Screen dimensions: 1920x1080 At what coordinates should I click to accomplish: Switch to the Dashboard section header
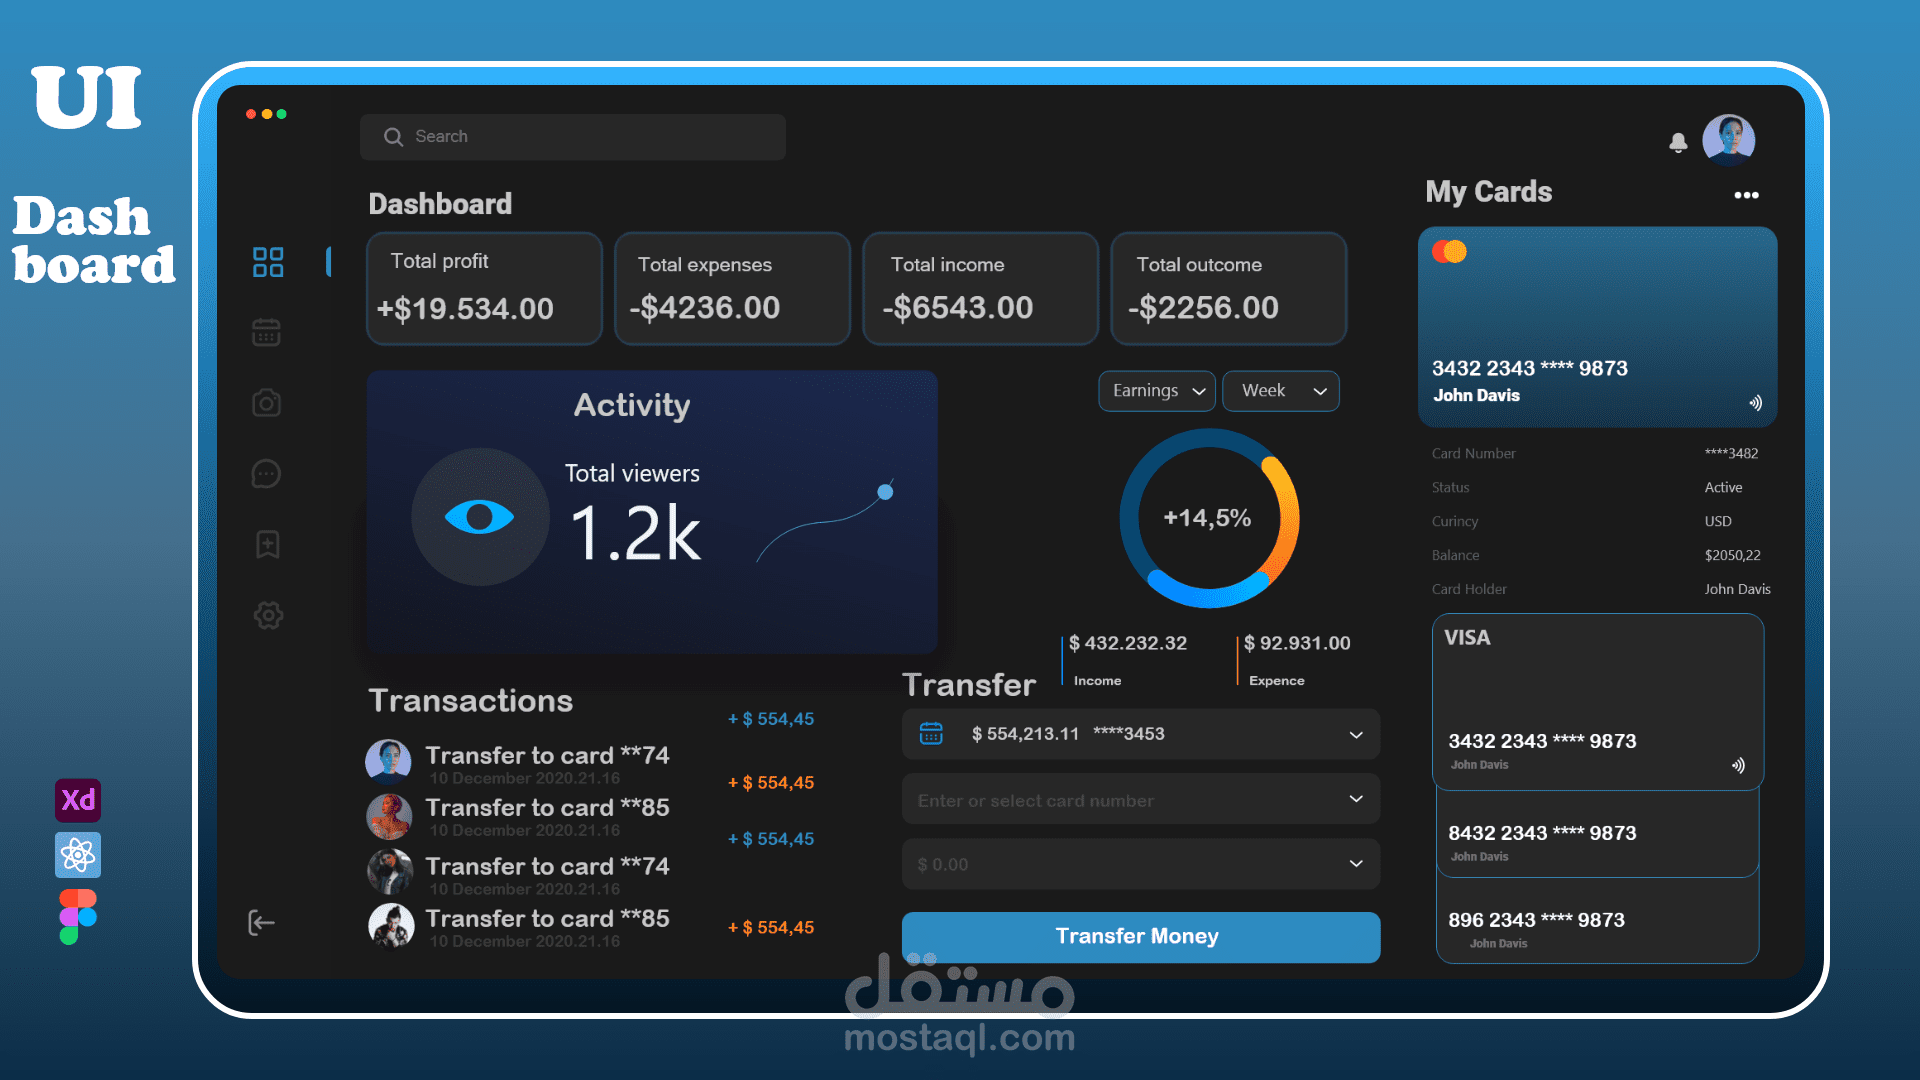coord(440,204)
